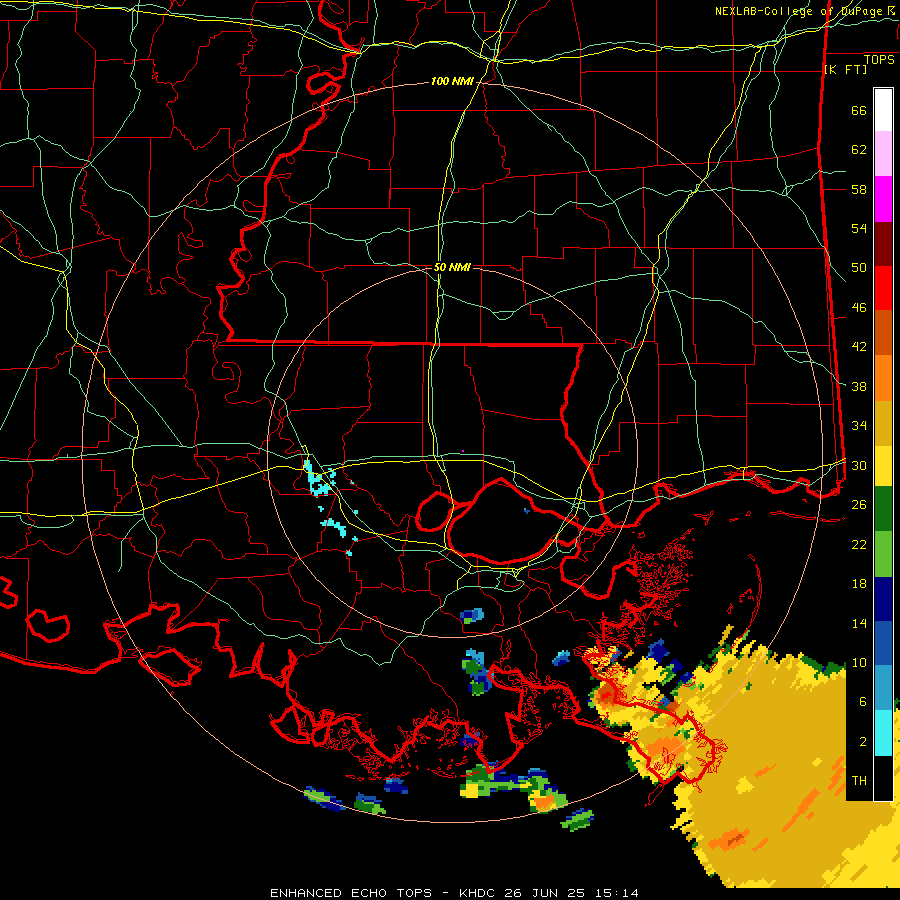Image resolution: width=900 pixels, height=900 pixels.
Task: Click the '34' legend value
Action: pos(859,426)
